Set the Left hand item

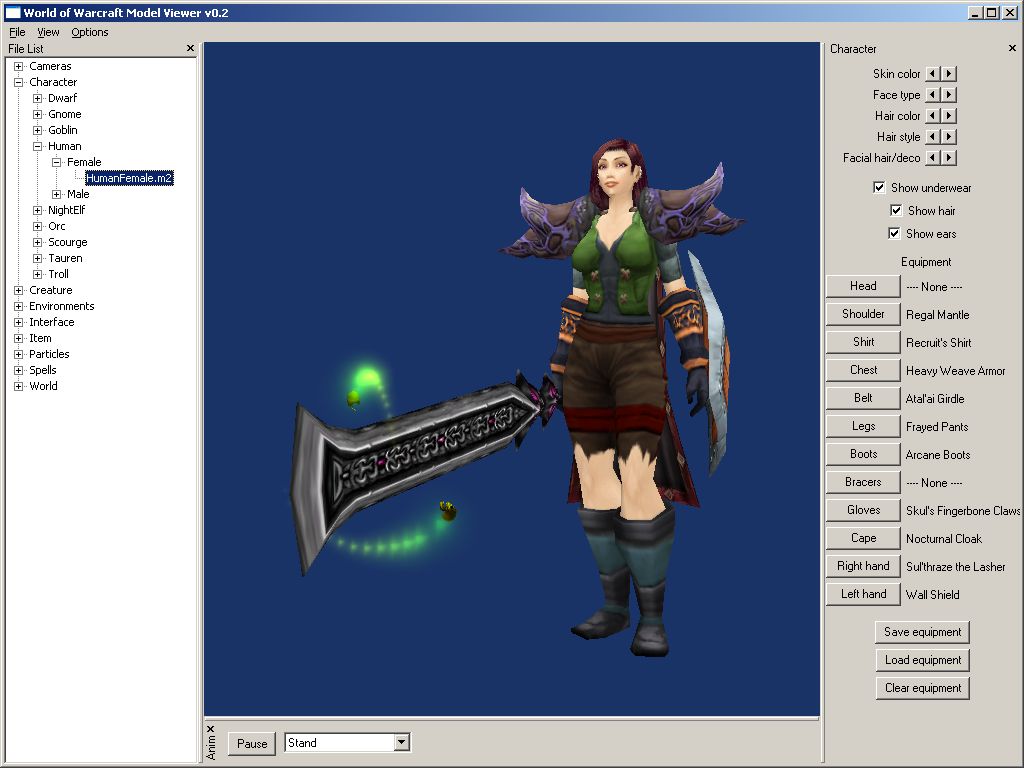pyautogui.click(x=863, y=595)
